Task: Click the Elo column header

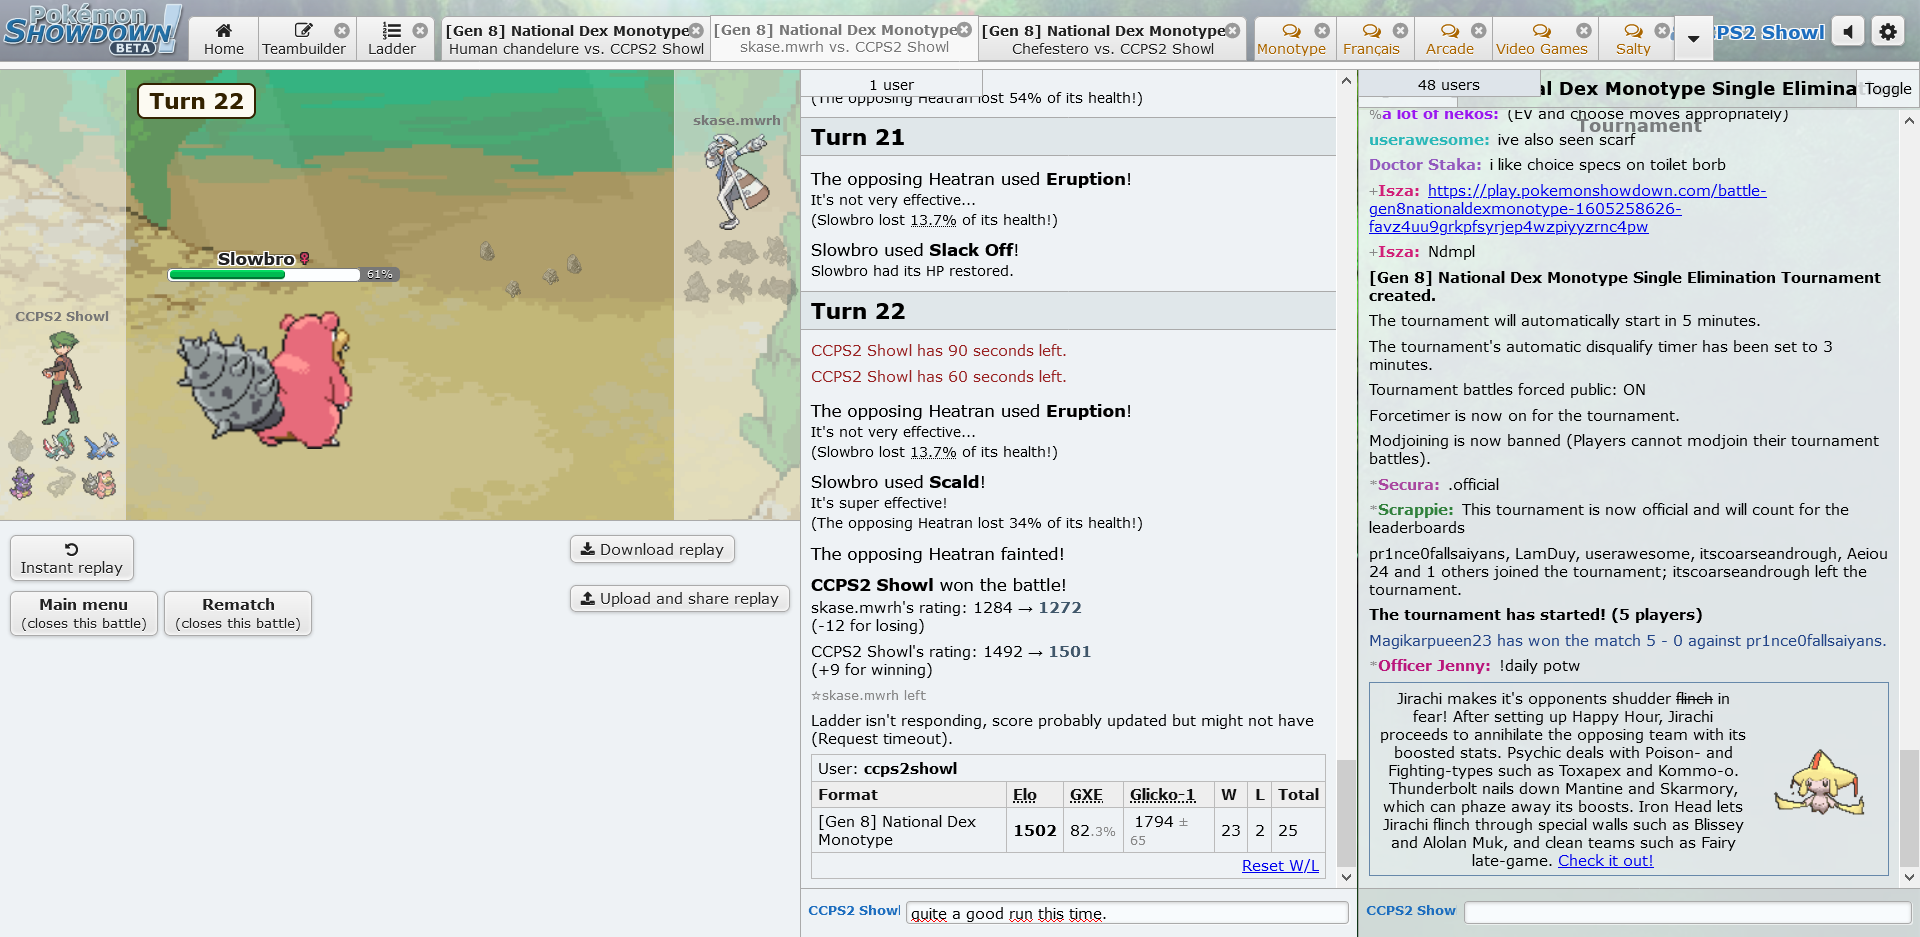Action: tap(1025, 795)
